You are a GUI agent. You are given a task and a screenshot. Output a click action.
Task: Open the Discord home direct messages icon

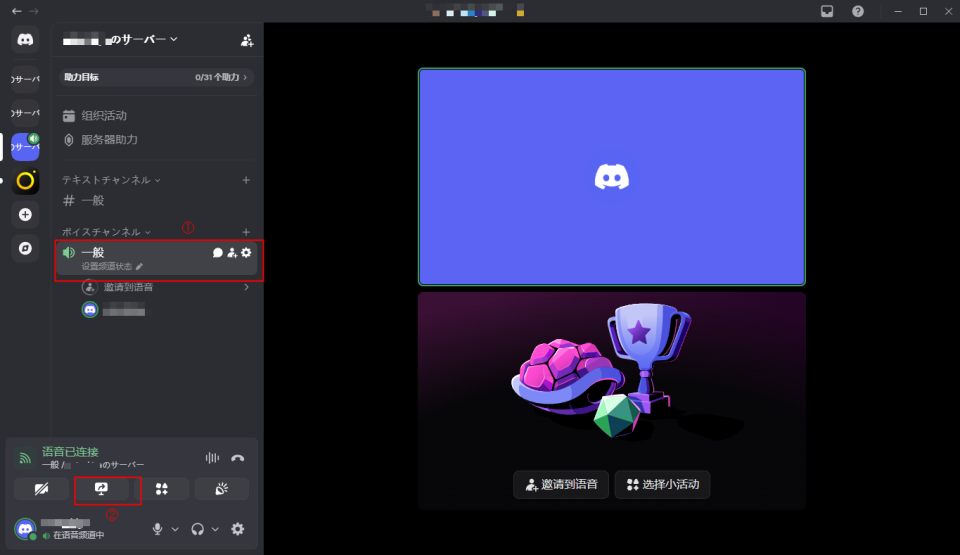coord(25,40)
